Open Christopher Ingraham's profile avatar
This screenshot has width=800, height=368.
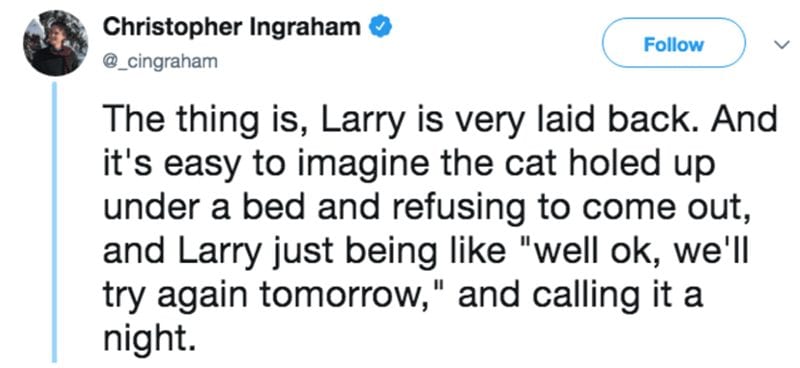[x=56, y=43]
